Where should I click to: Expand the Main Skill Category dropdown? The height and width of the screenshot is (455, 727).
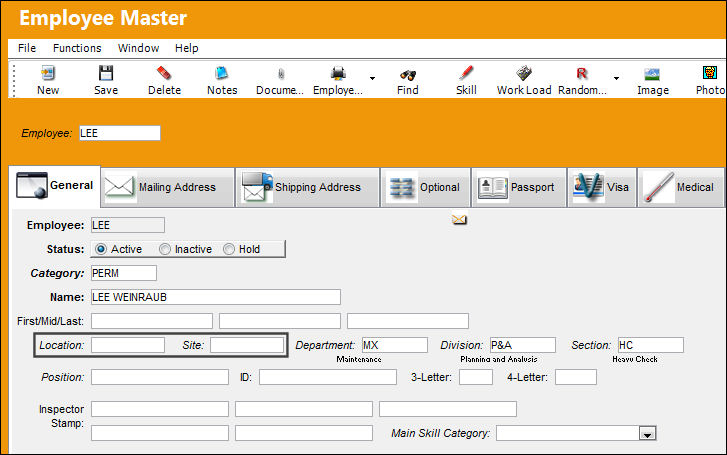[647, 434]
